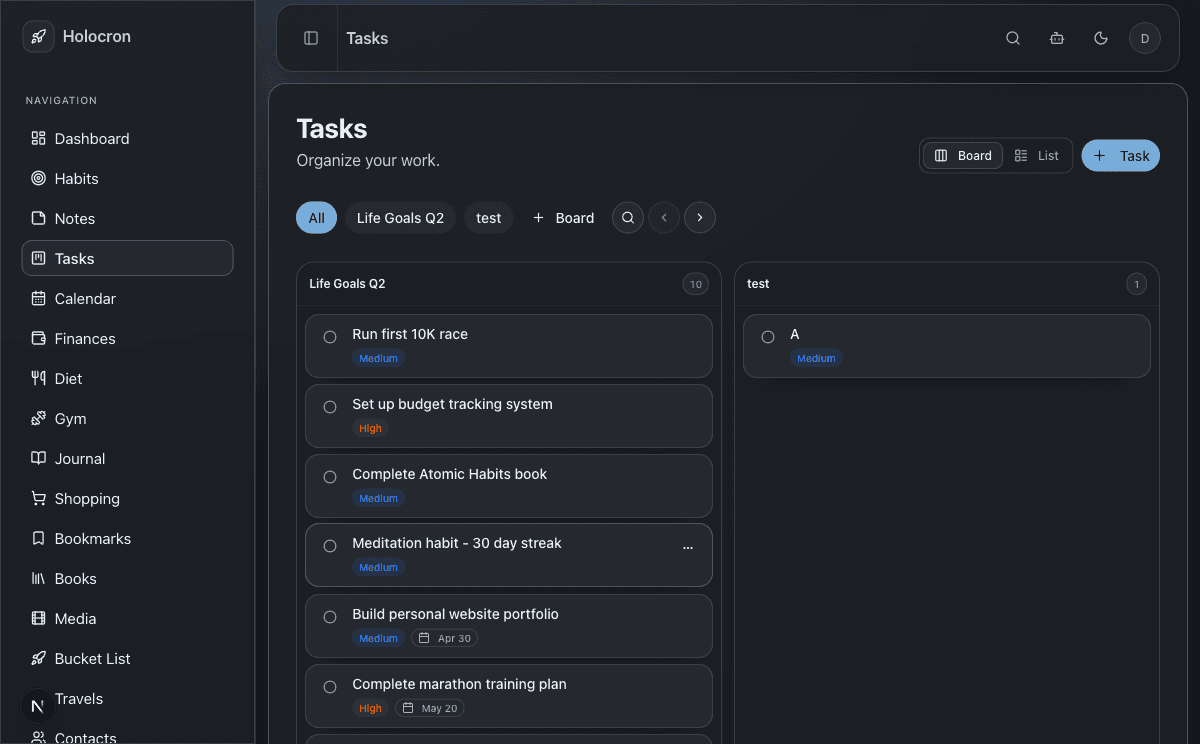
Task: Open Complete Atomic Habits book card
Action: pyautogui.click(x=509, y=486)
